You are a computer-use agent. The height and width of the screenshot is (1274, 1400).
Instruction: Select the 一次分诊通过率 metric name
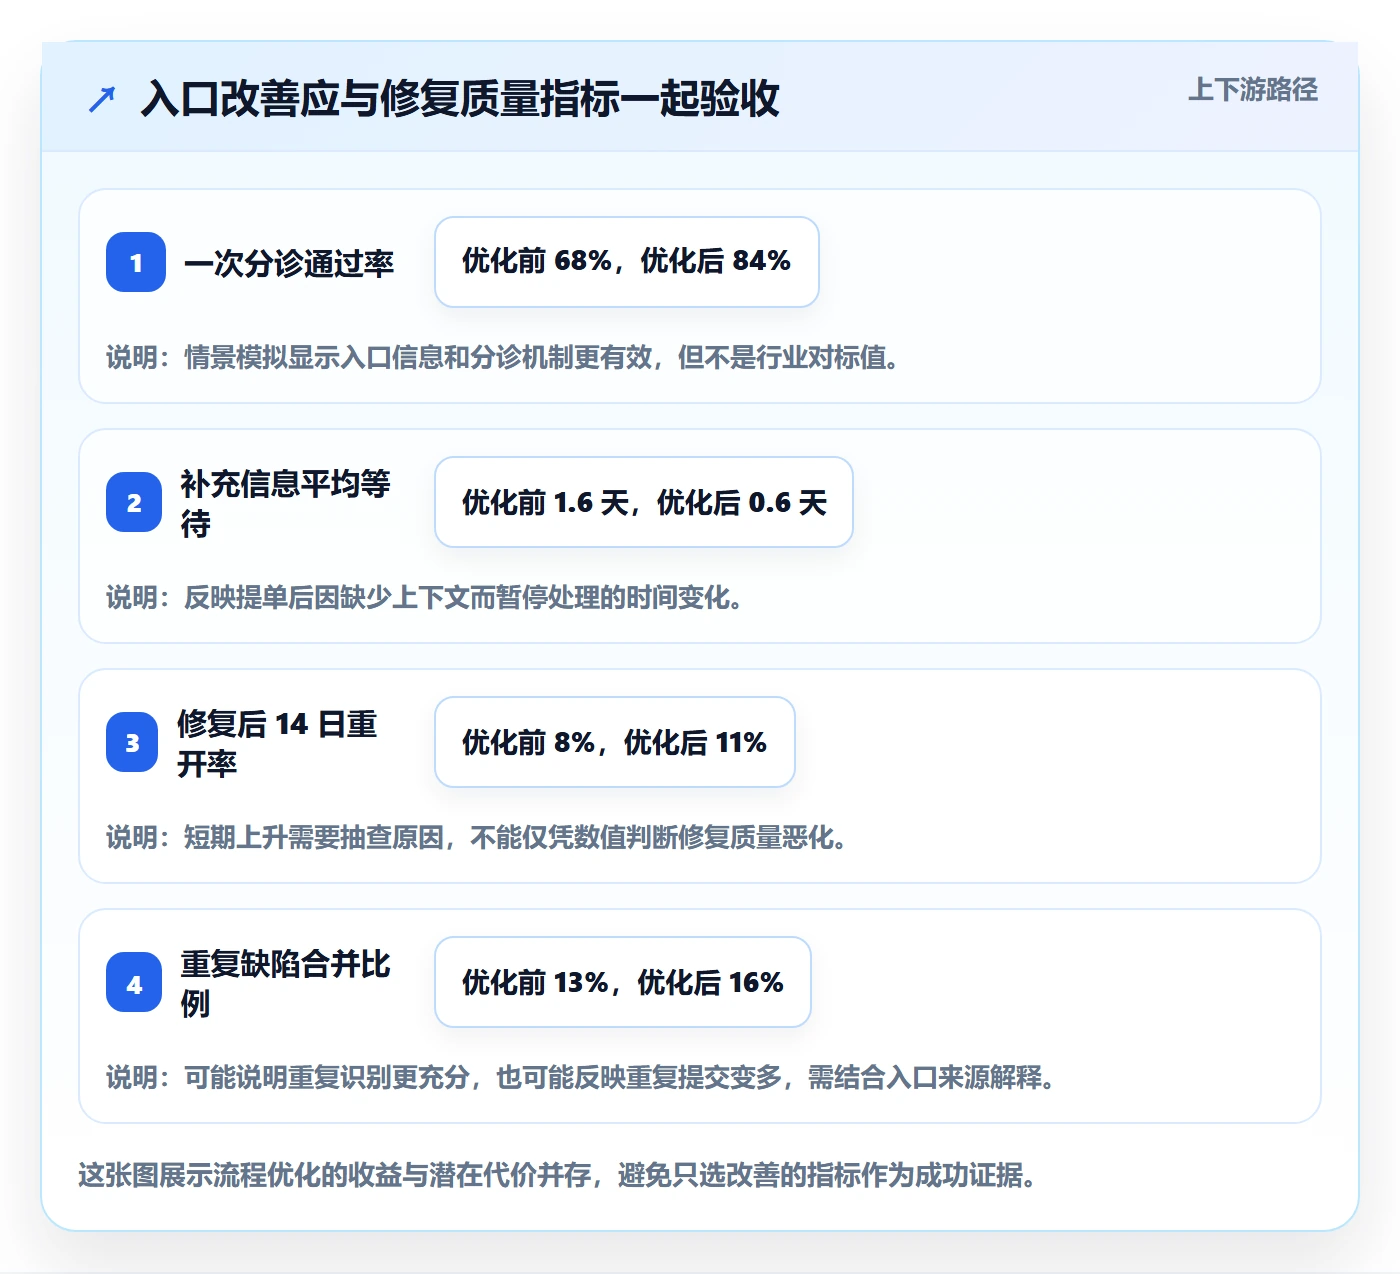tap(289, 263)
